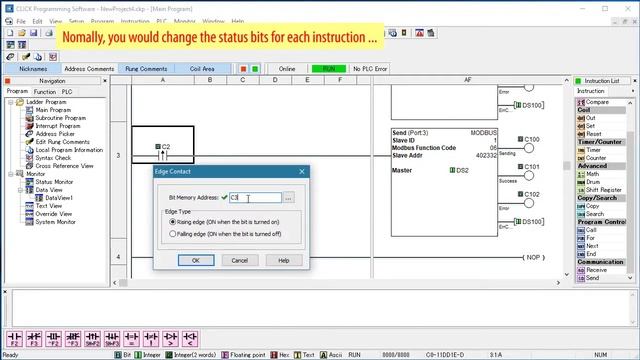Click the Open Project folder icon
This screenshot has width=640, height=360.
tap(22, 33)
